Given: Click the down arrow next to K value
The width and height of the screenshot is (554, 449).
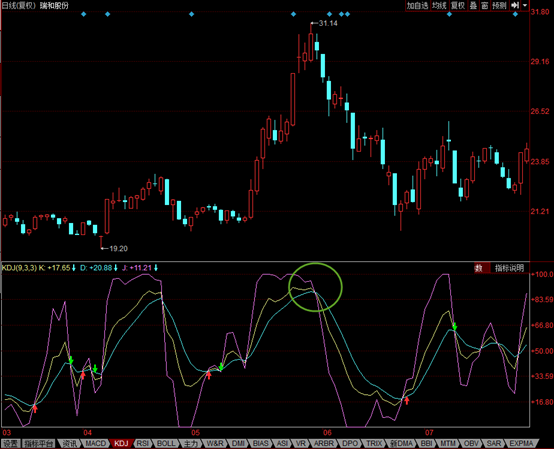Looking at the screenshot, I should point(74,268).
